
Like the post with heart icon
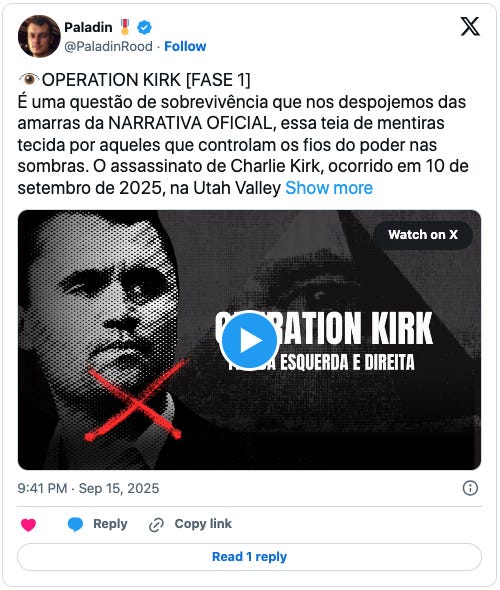[x=28, y=525]
